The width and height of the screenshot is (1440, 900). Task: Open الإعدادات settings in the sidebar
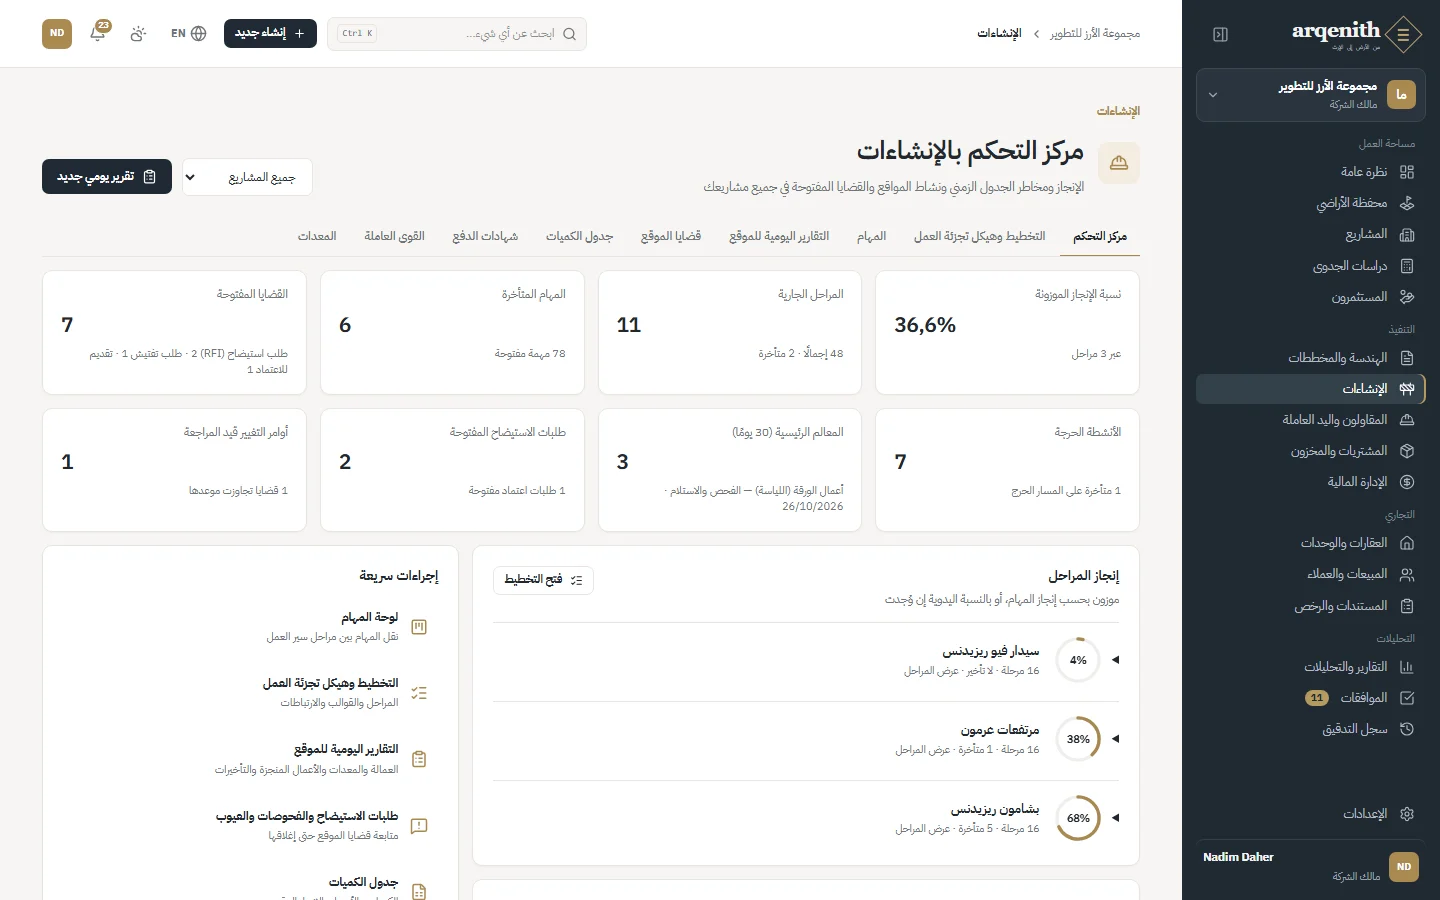point(1311,814)
